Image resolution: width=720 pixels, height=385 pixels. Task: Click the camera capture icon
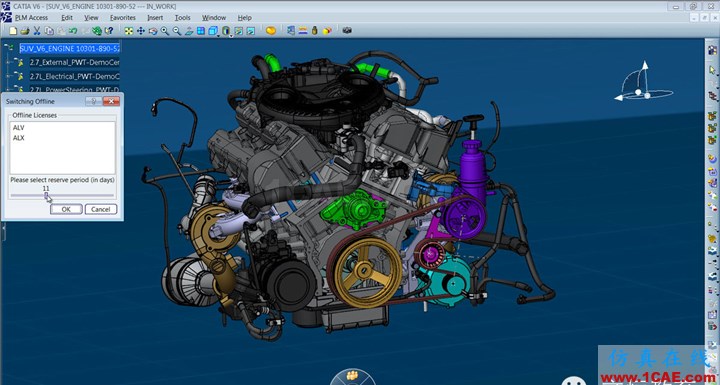click(347, 30)
